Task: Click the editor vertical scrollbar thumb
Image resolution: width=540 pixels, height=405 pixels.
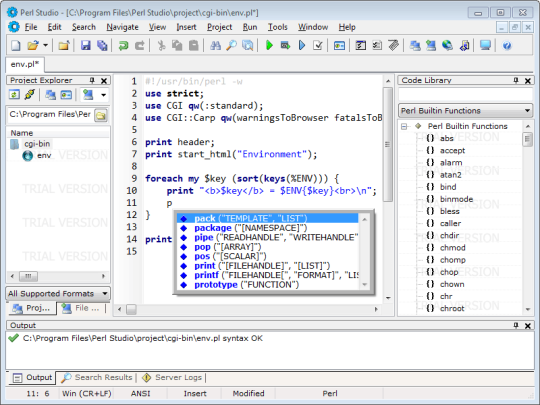Action: (388, 144)
